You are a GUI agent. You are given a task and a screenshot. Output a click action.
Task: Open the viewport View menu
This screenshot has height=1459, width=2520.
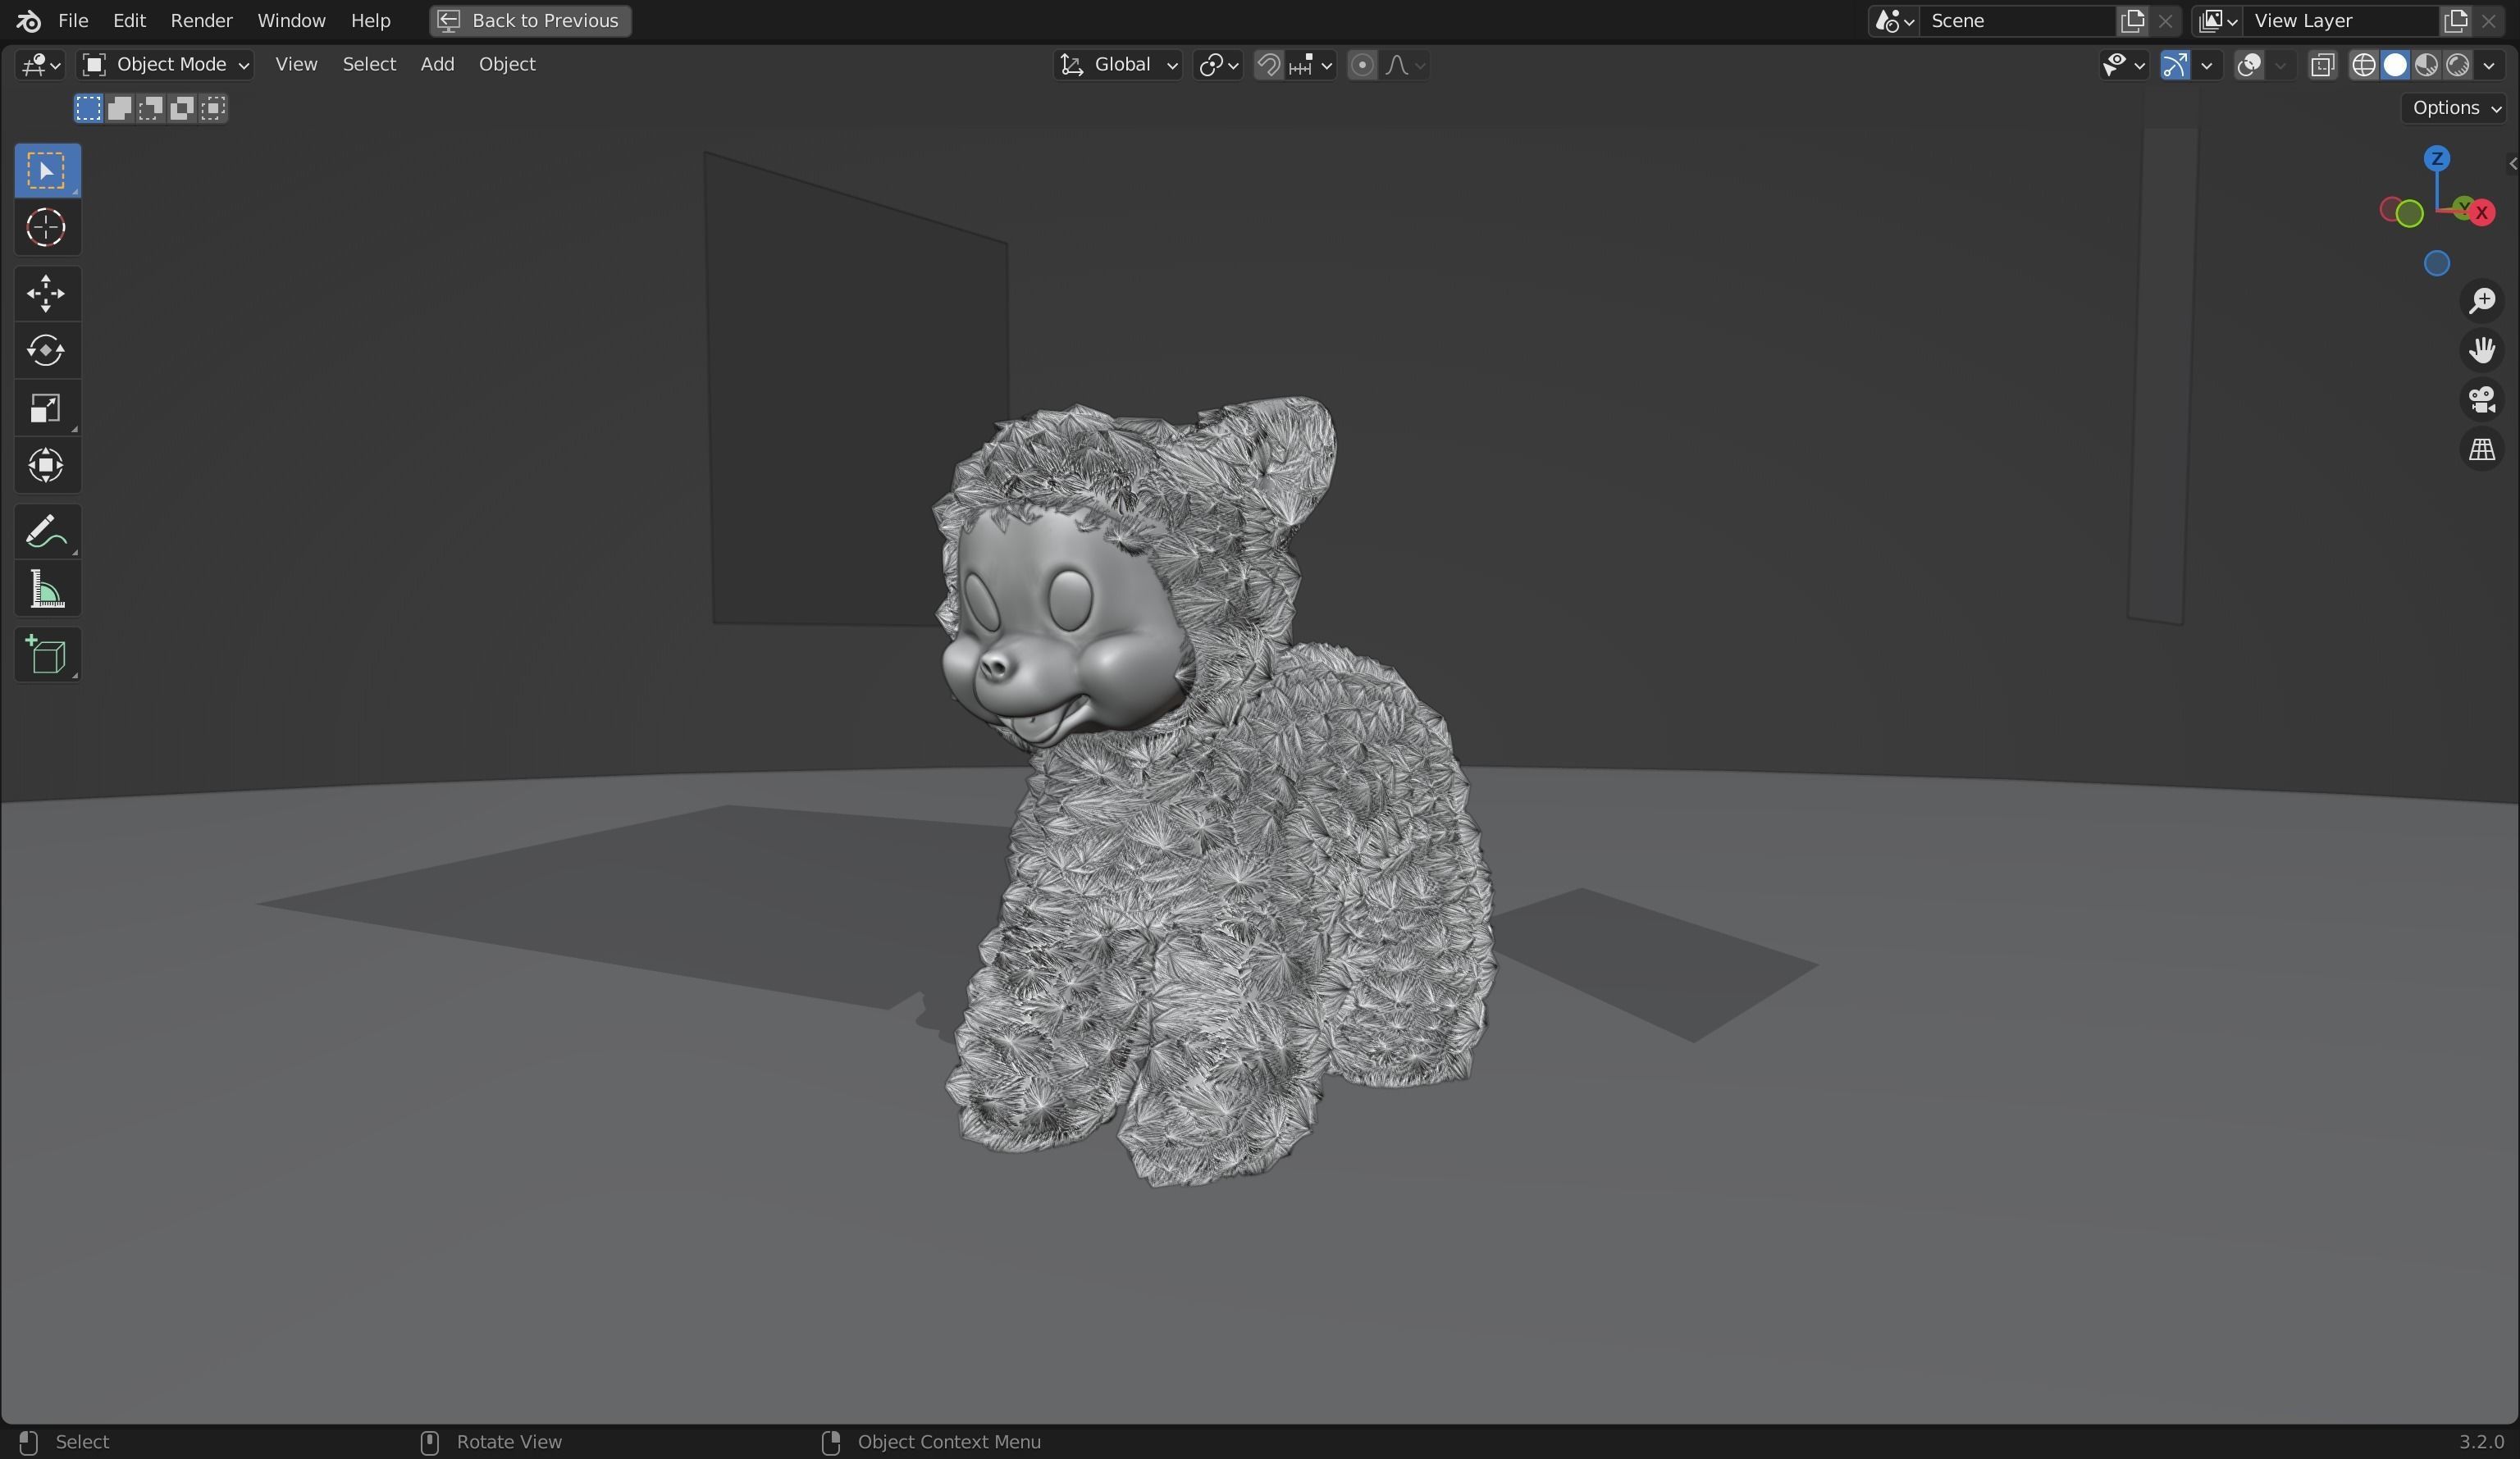tap(296, 64)
